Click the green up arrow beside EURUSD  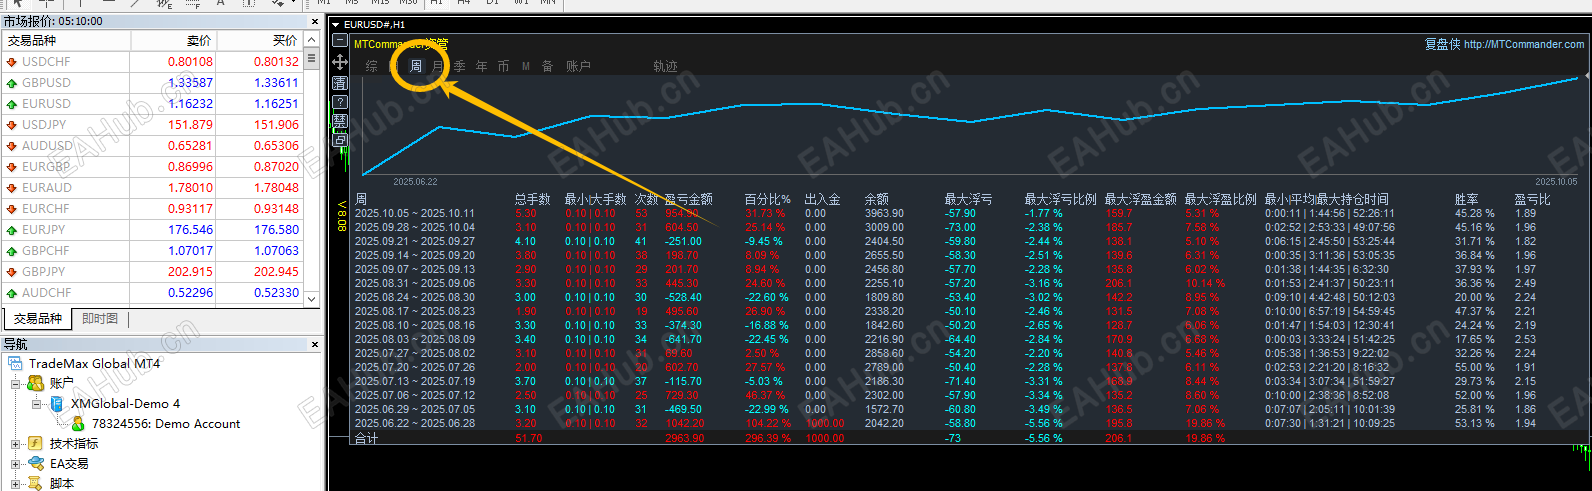[x=12, y=104]
